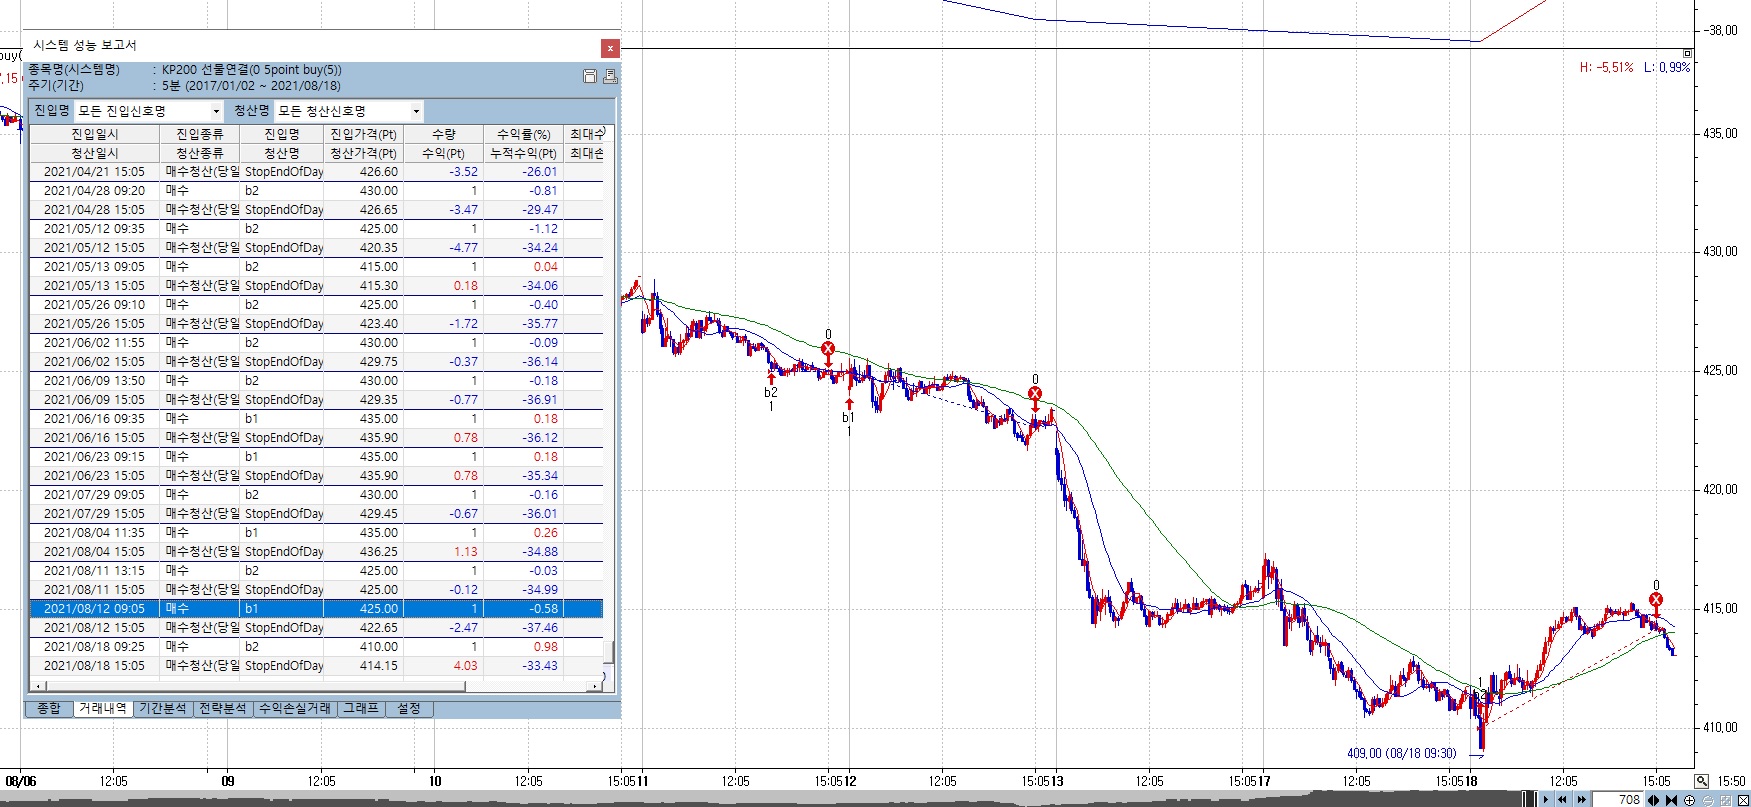Switch to the 종합 summary tab
The width and height of the screenshot is (1751, 807).
[x=48, y=708]
